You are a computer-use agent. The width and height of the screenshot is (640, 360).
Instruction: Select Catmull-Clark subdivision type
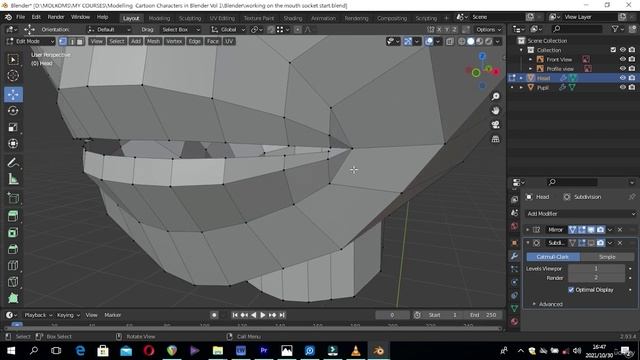[x=553, y=257]
